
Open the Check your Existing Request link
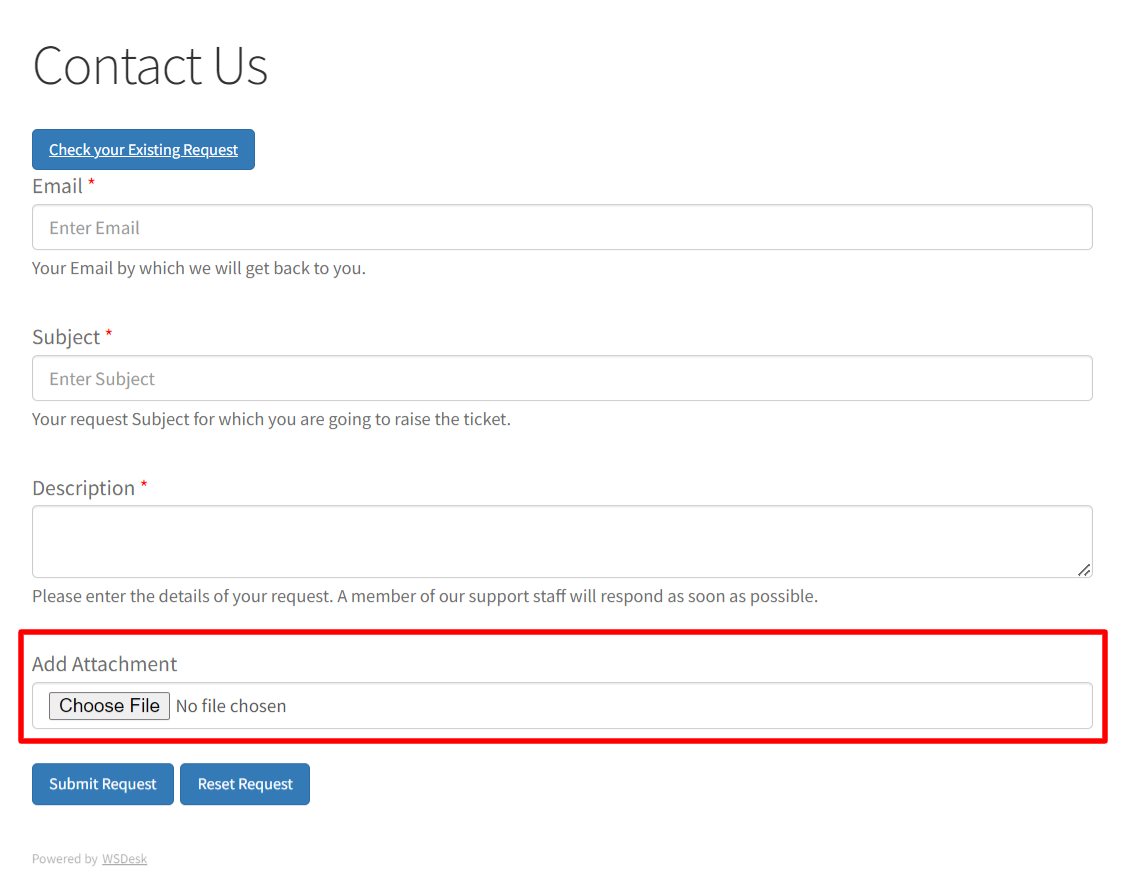(x=143, y=149)
